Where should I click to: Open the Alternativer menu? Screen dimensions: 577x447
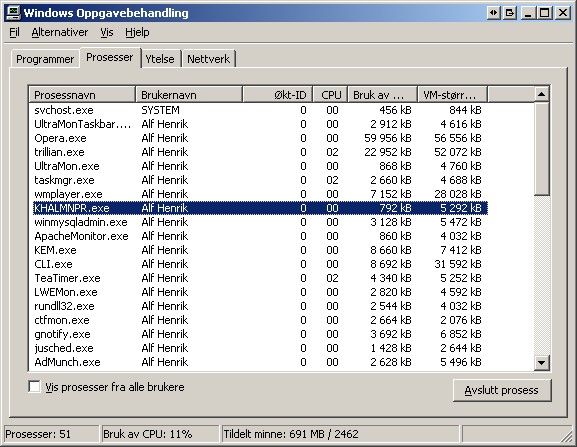click(x=60, y=32)
